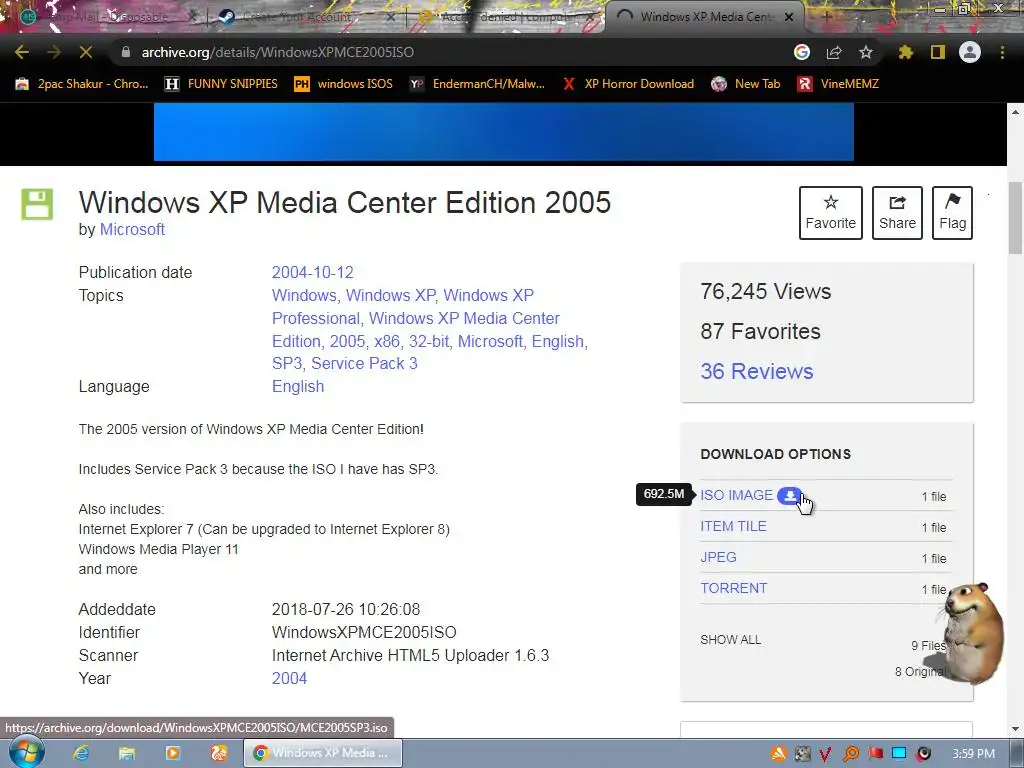Screen dimensions: 1024x768
Task: Open the Chrome profile avatar
Action: (970, 52)
